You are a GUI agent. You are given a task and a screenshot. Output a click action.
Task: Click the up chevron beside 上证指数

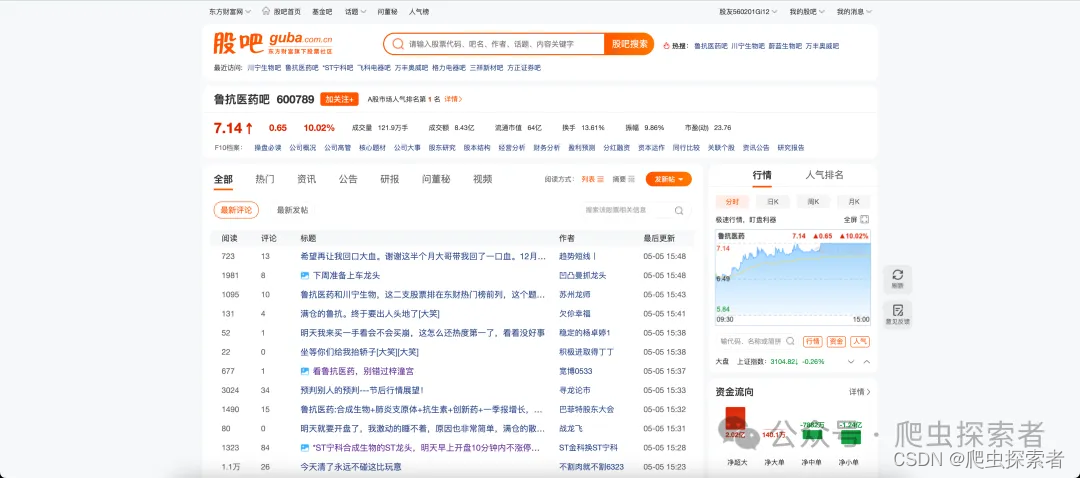click(866, 362)
